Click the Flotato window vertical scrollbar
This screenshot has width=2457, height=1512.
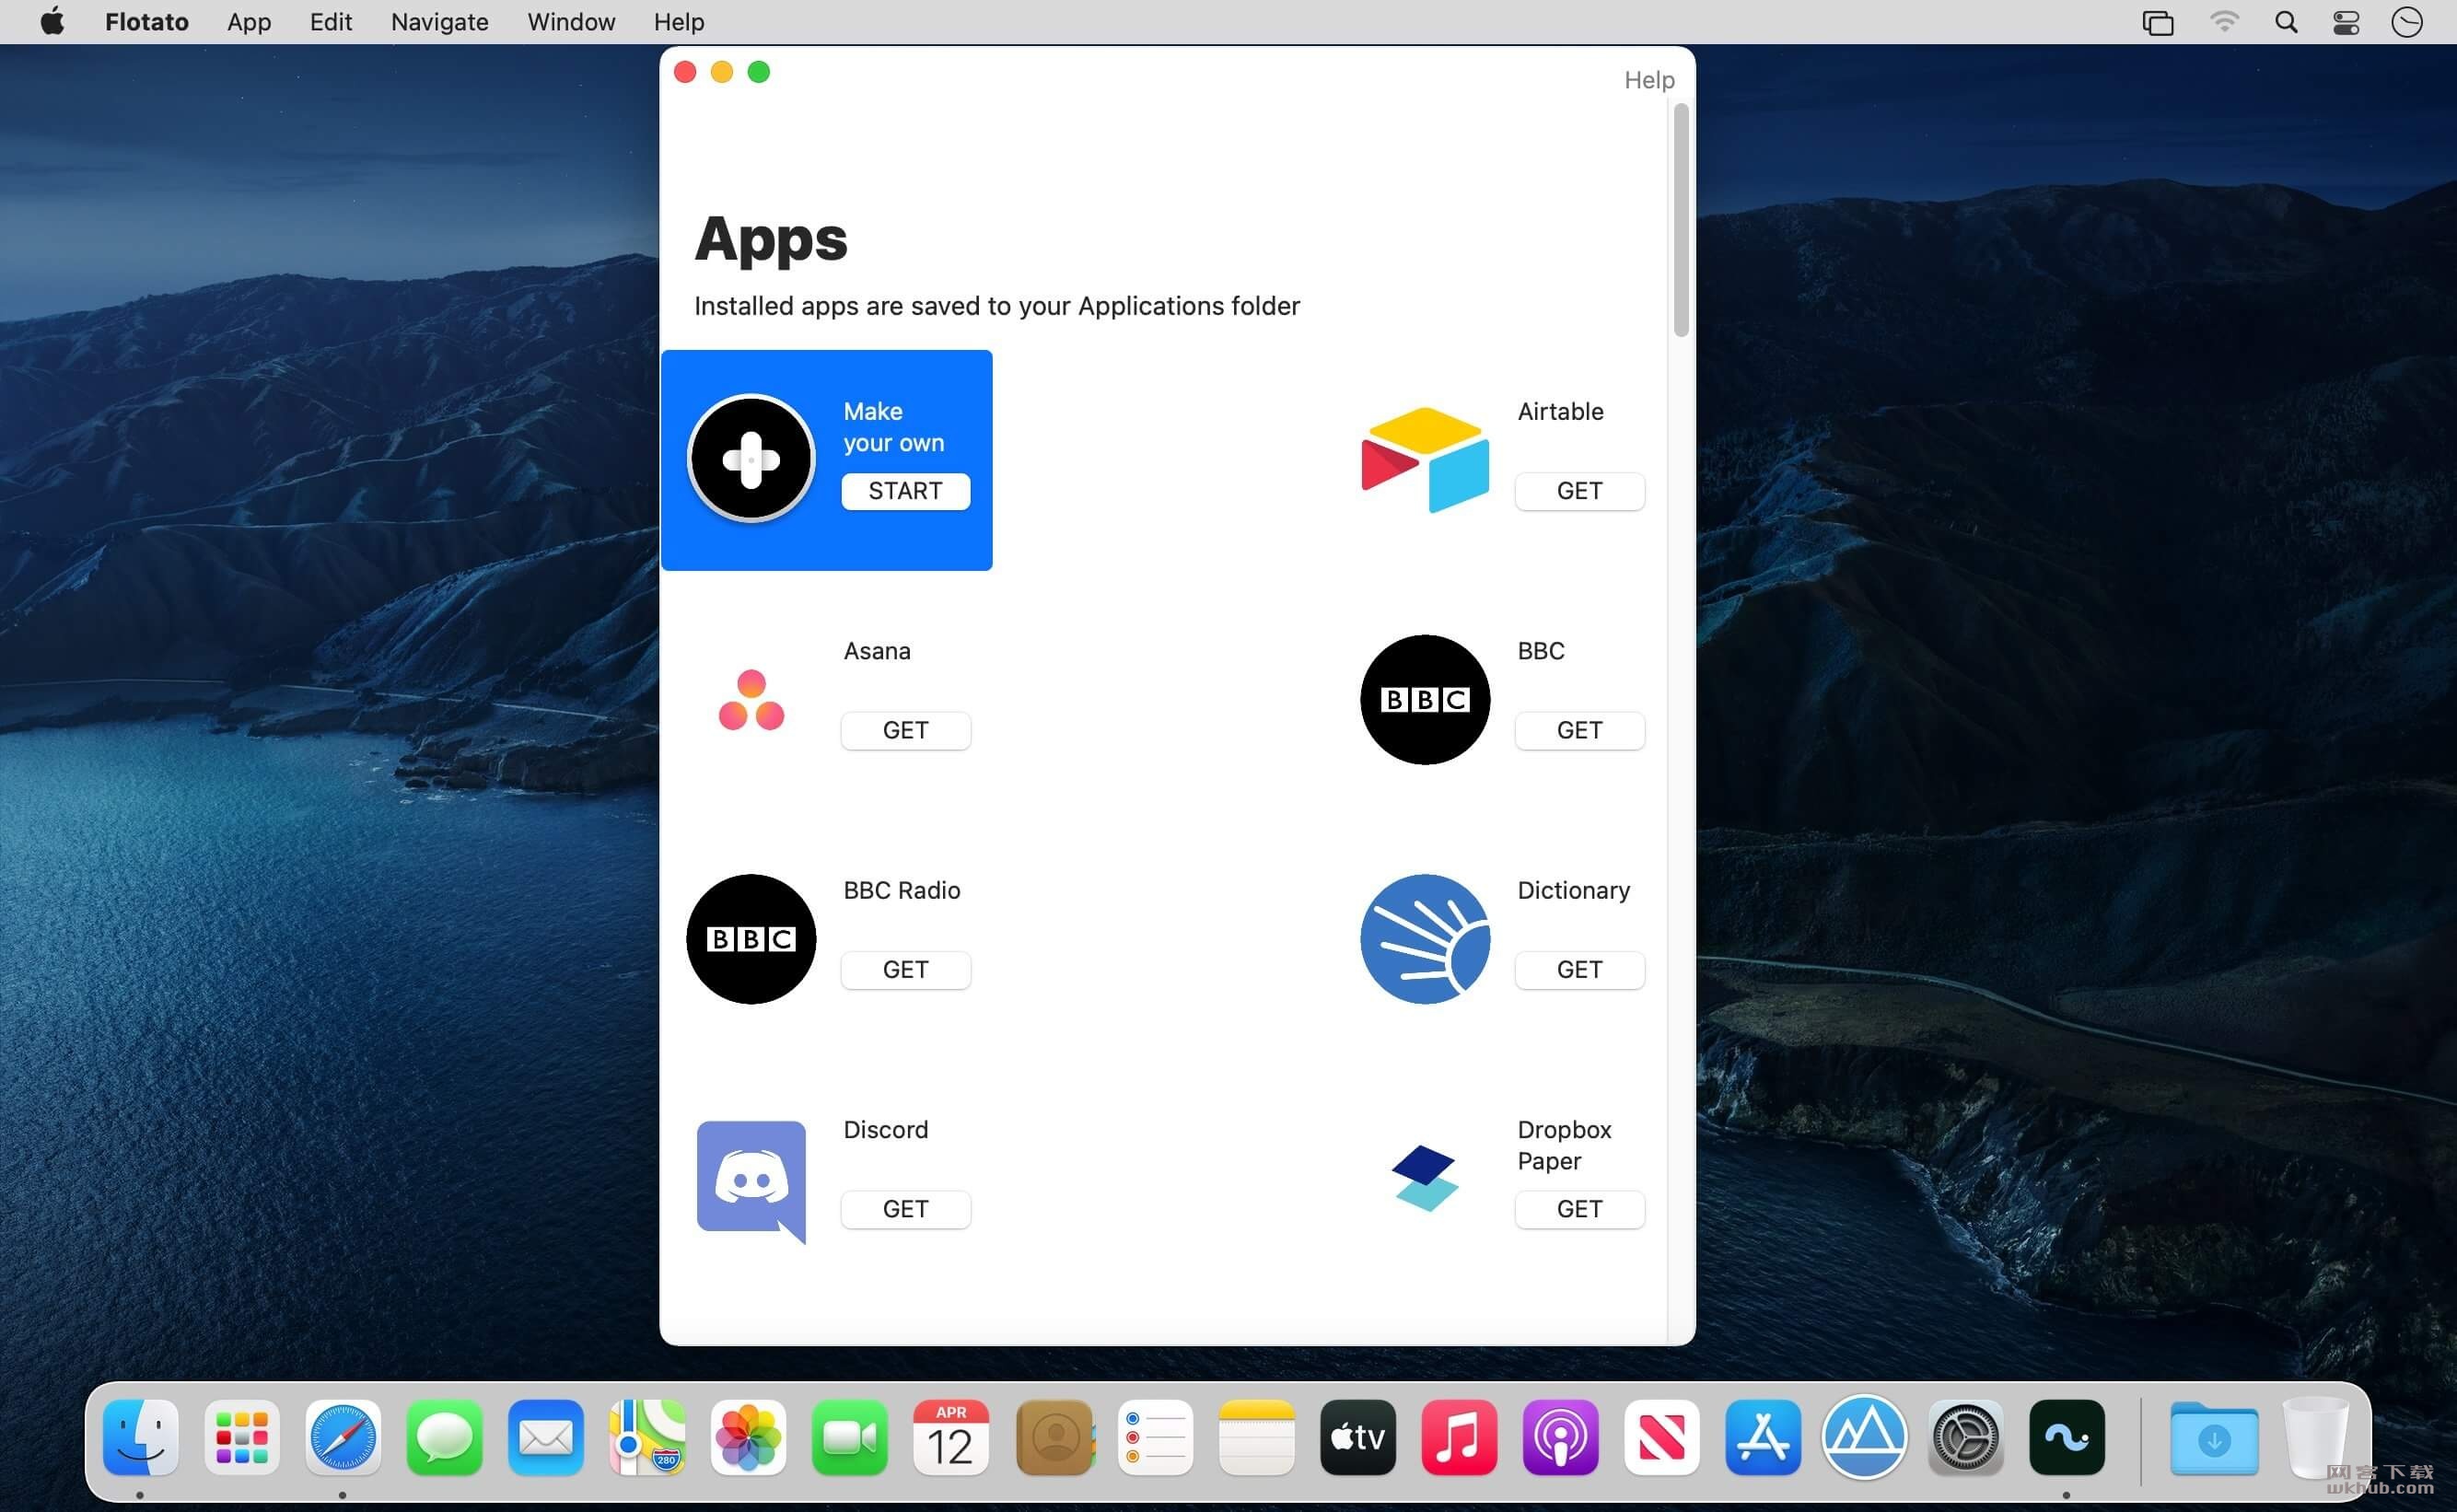1681,220
